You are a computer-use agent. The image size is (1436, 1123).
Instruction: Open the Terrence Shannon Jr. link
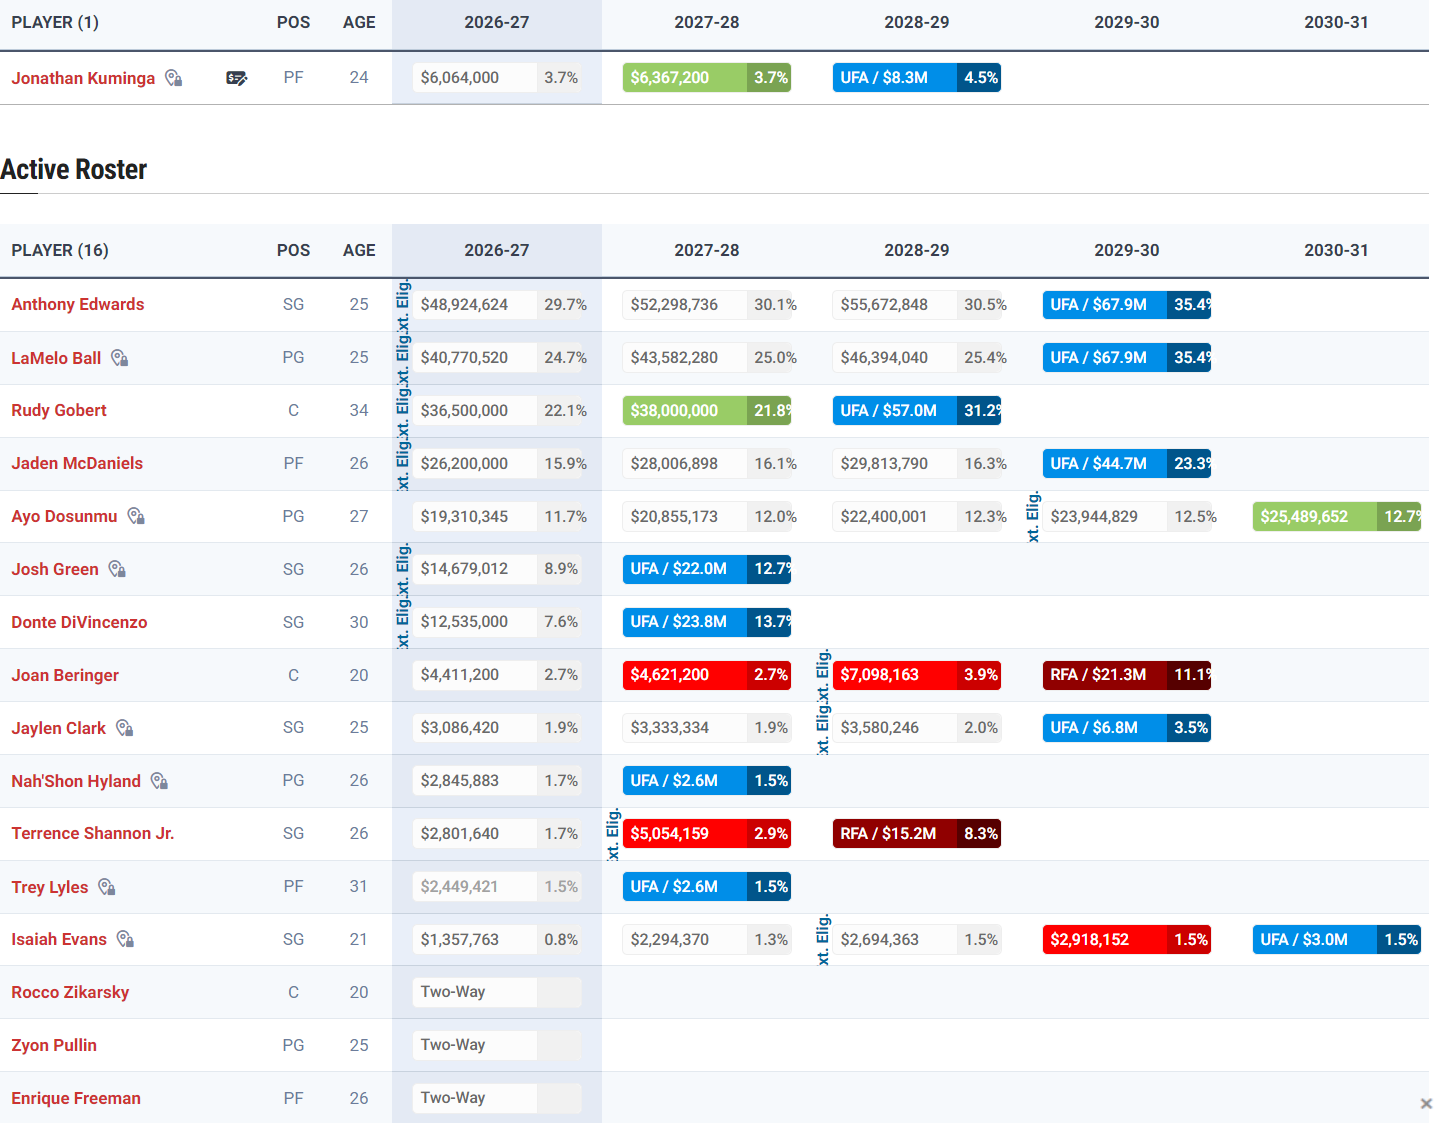(x=93, y=833)
